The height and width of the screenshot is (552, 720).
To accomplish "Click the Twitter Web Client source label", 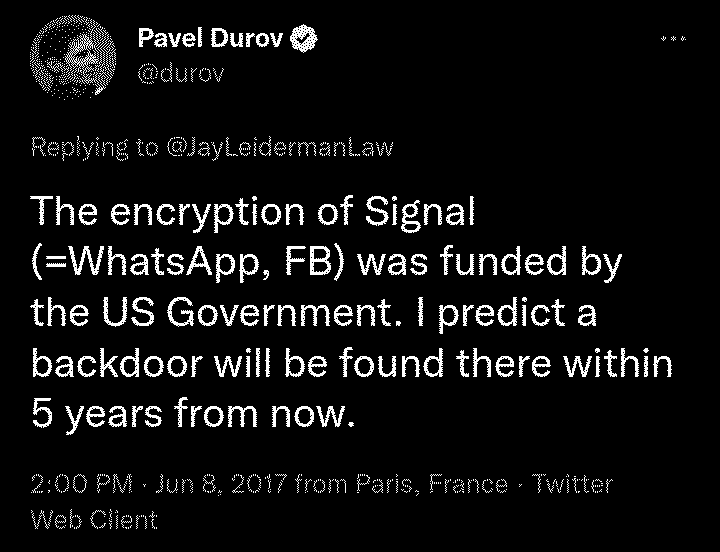I will coord(320,502).
